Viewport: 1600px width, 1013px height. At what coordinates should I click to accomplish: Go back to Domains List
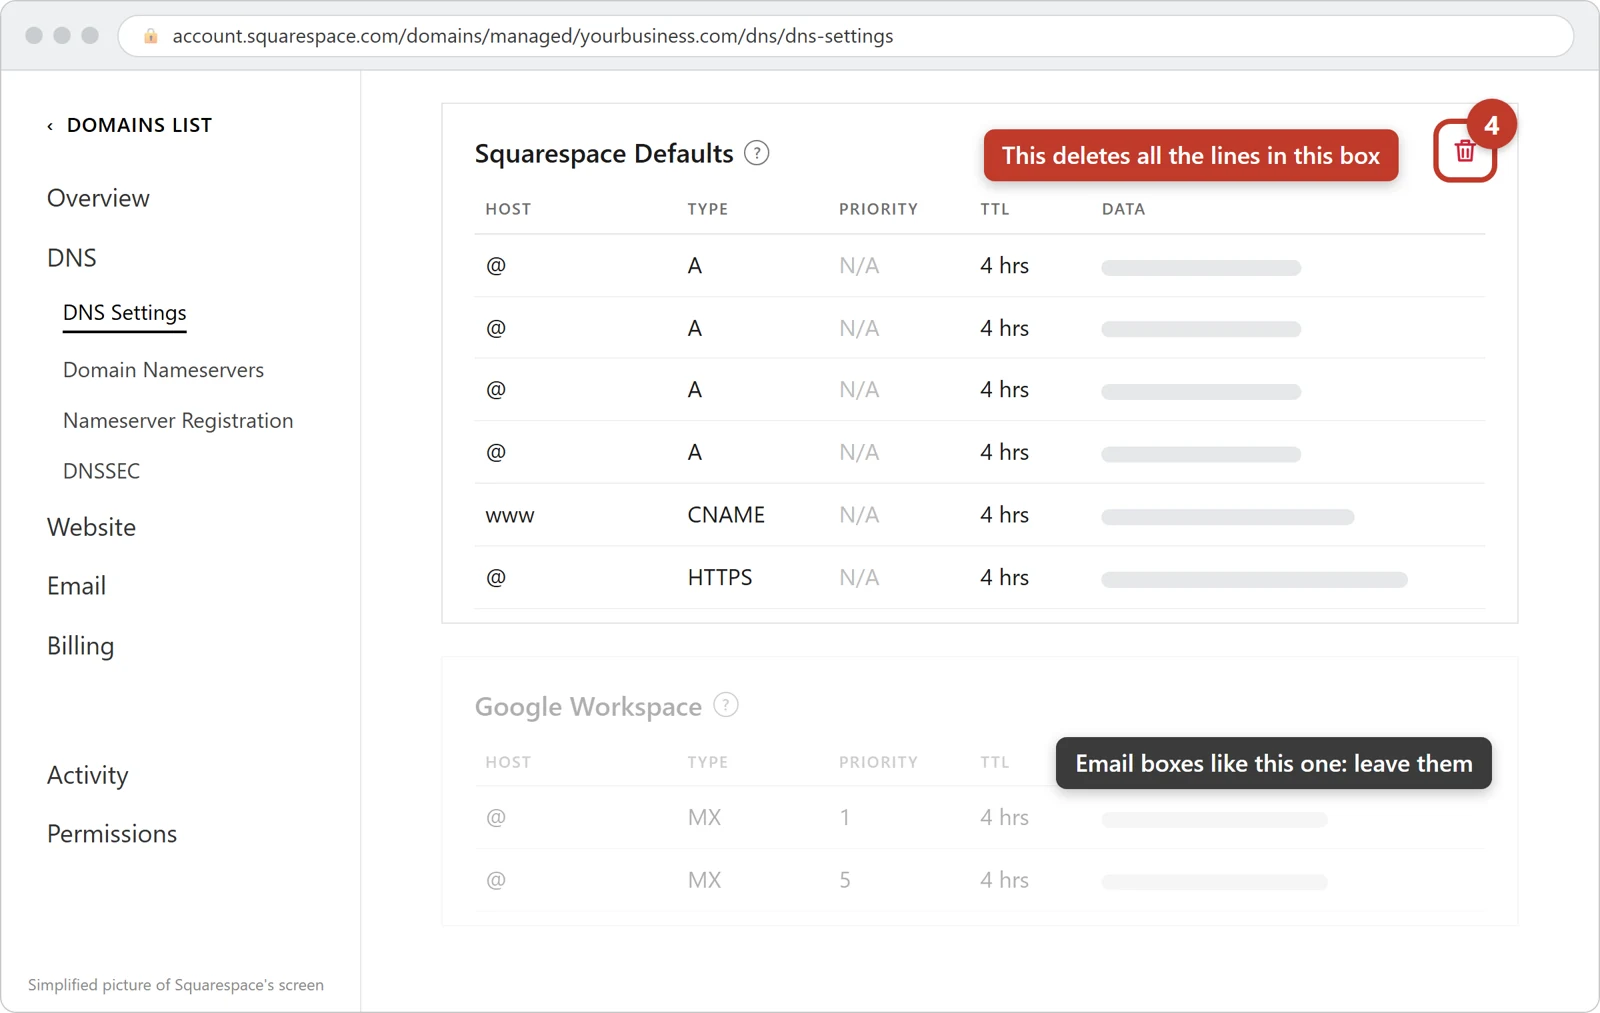(130, 125)
